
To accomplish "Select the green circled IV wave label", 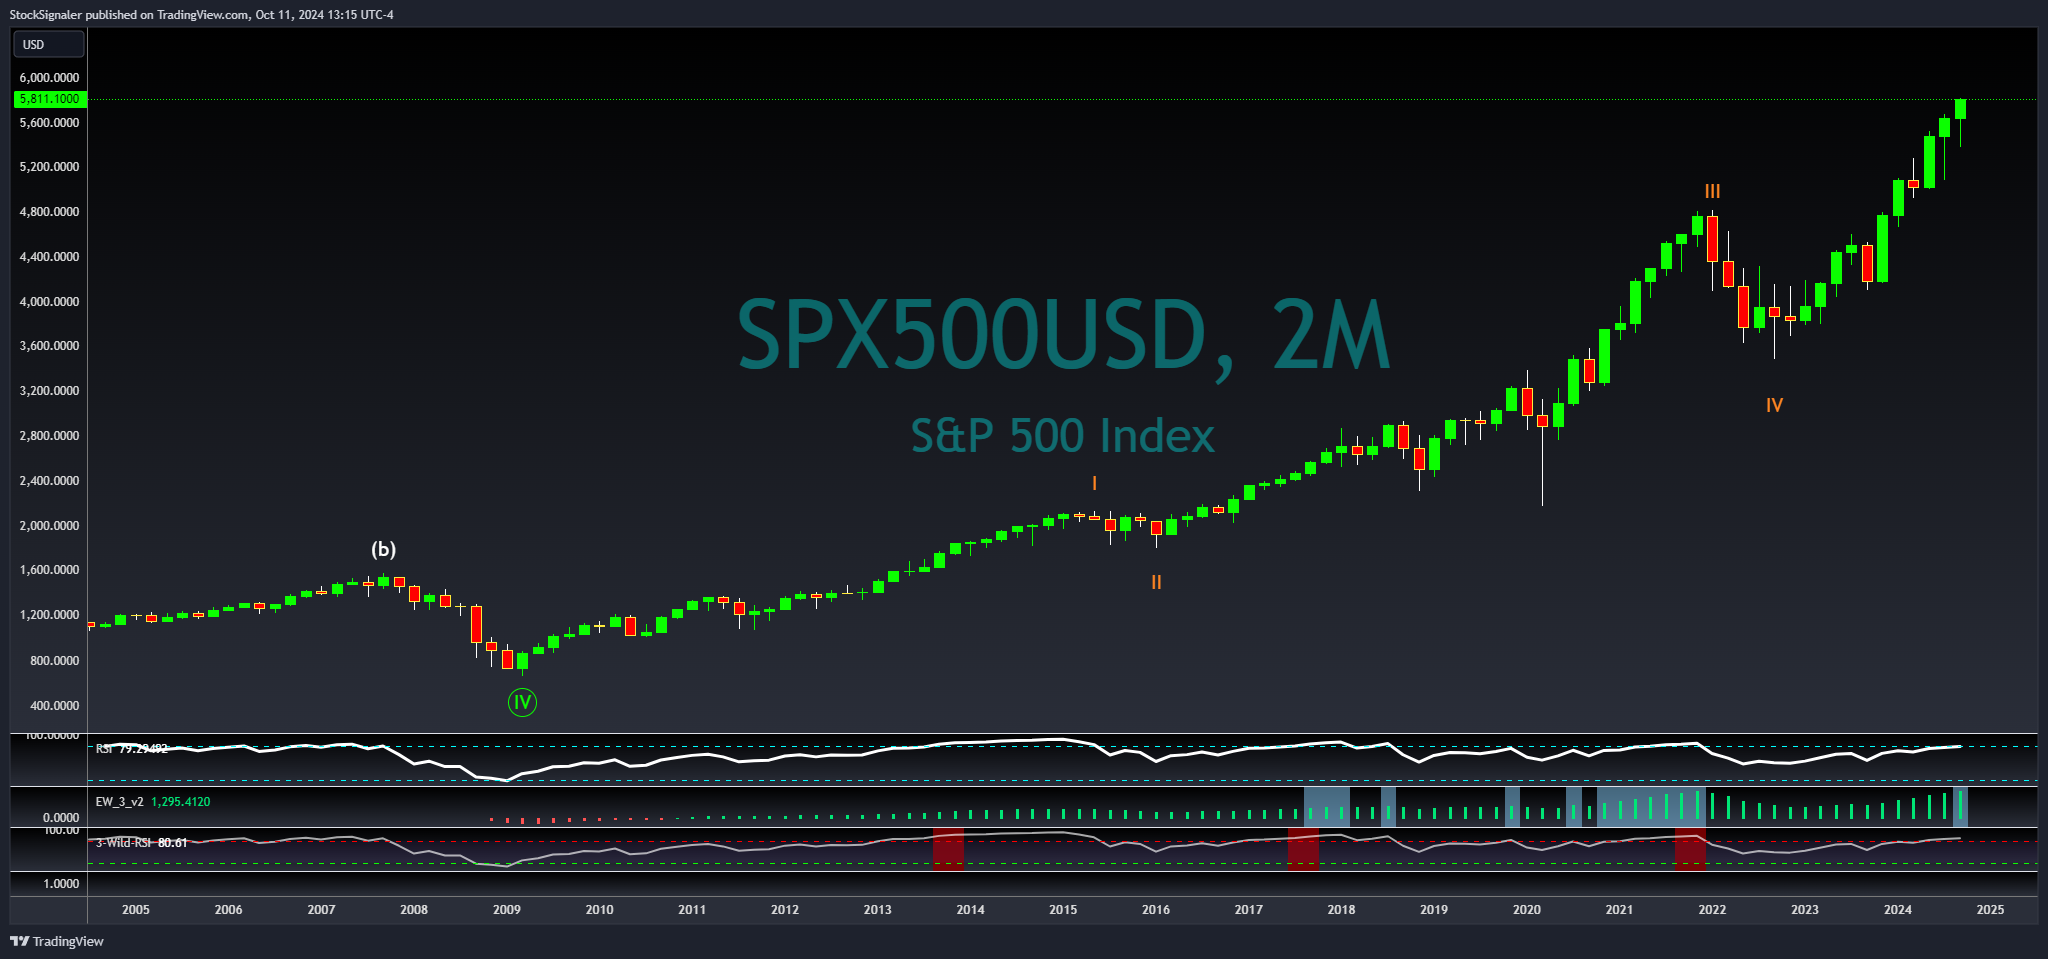I will click(522, 703).
